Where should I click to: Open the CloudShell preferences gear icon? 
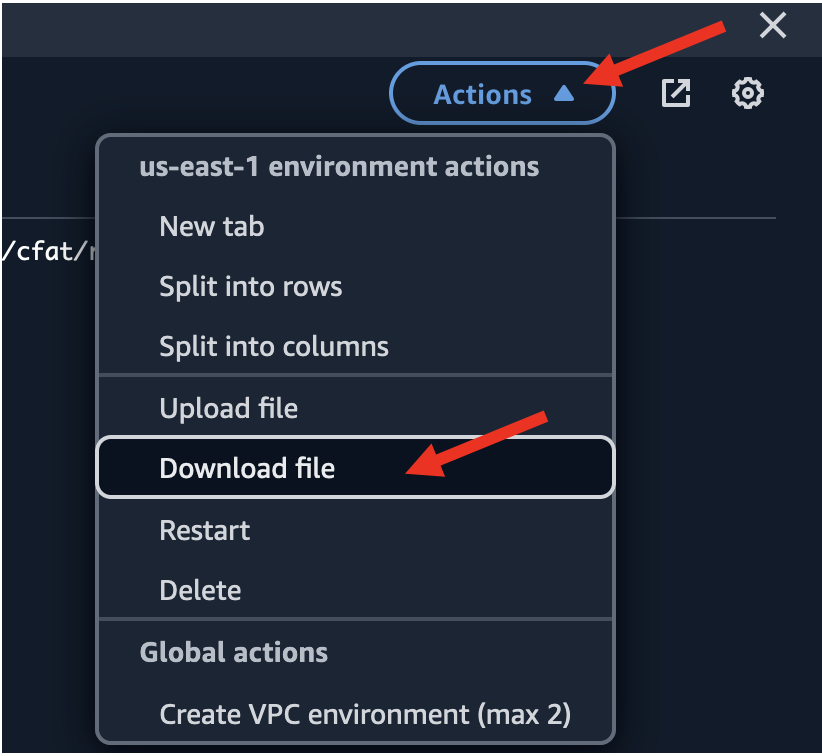748,94
